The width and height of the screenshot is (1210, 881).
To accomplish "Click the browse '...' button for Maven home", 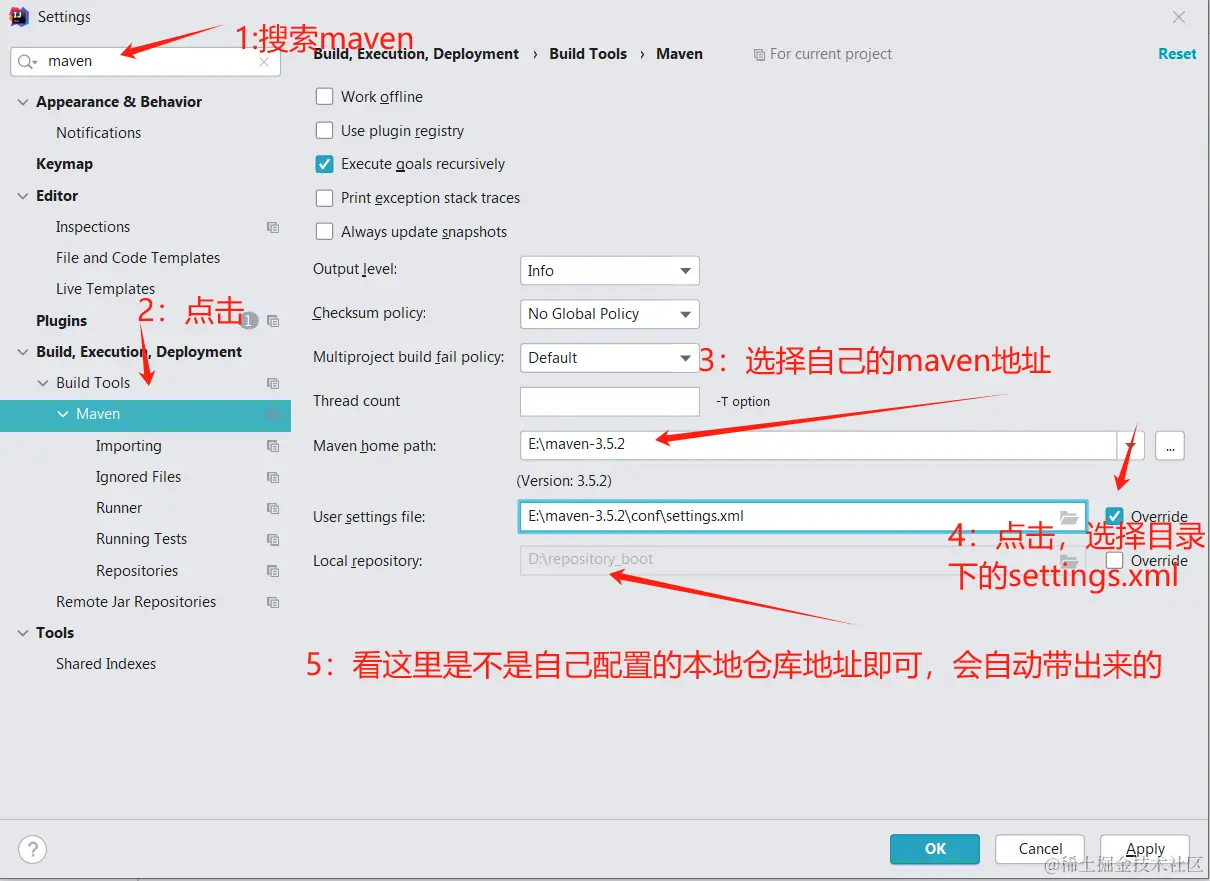I will click(x=1170, y=446).
